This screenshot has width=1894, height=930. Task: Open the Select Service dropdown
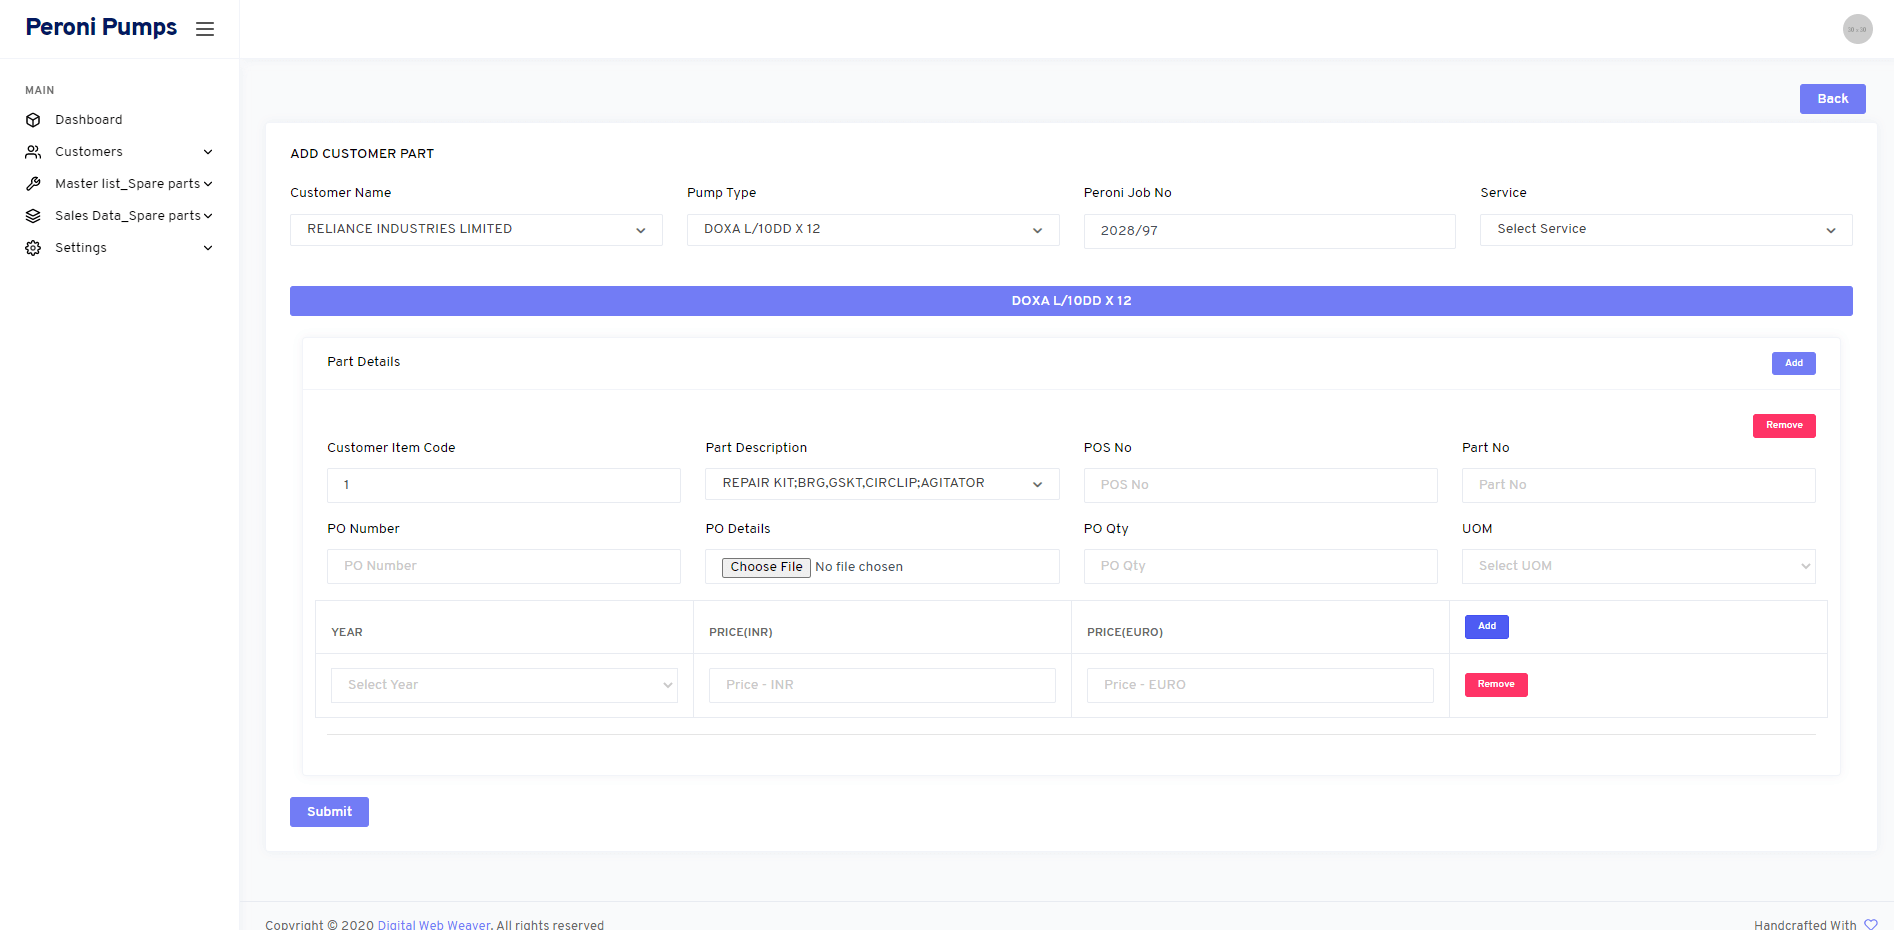1666,230
